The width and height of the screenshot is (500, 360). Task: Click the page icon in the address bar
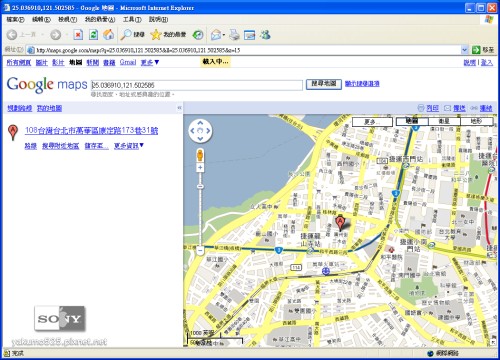(31, 50)
